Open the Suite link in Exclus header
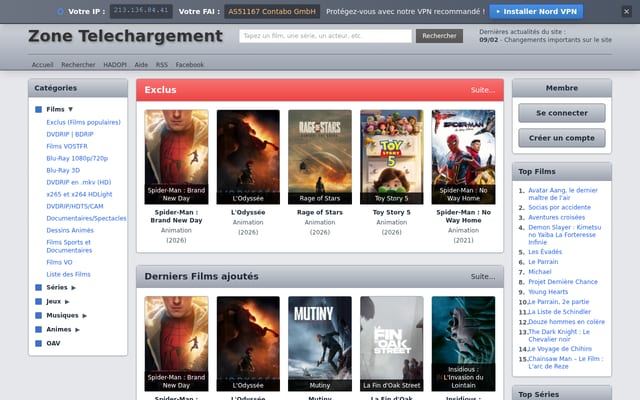 click(483, 90)
